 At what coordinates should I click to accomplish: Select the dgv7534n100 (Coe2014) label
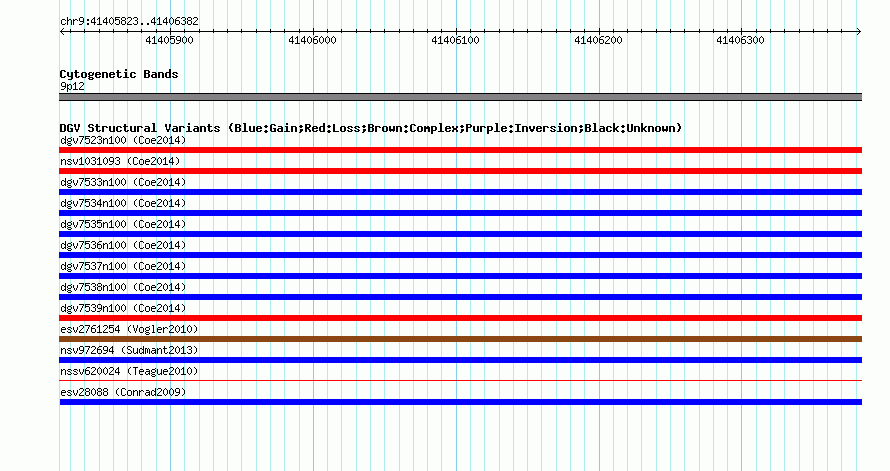[123, 203]
